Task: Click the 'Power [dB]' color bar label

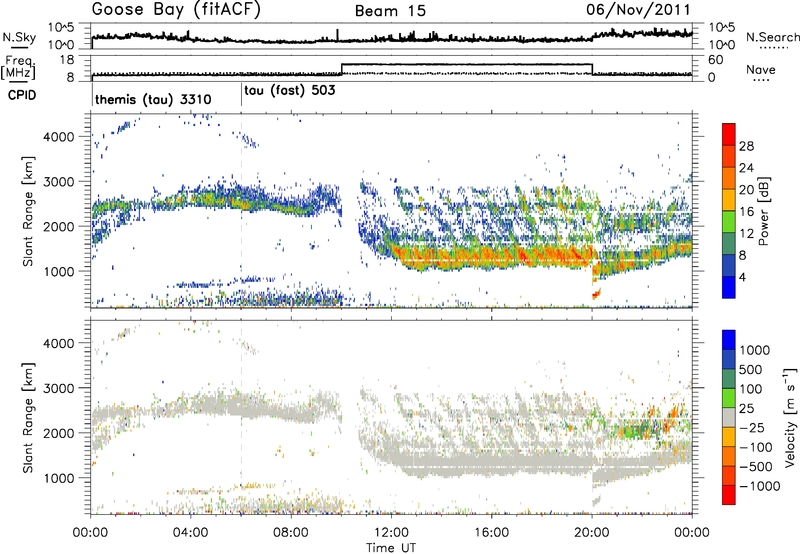Action: click(763, 211)
